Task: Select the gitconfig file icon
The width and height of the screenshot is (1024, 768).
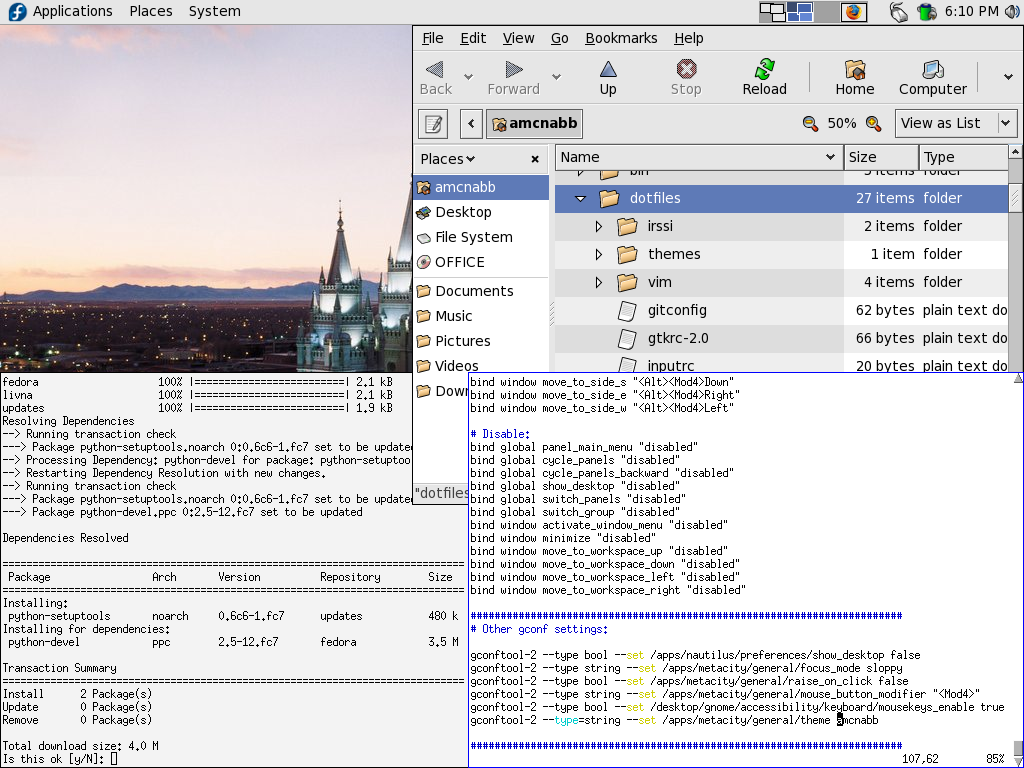Action: click(627, 311)
